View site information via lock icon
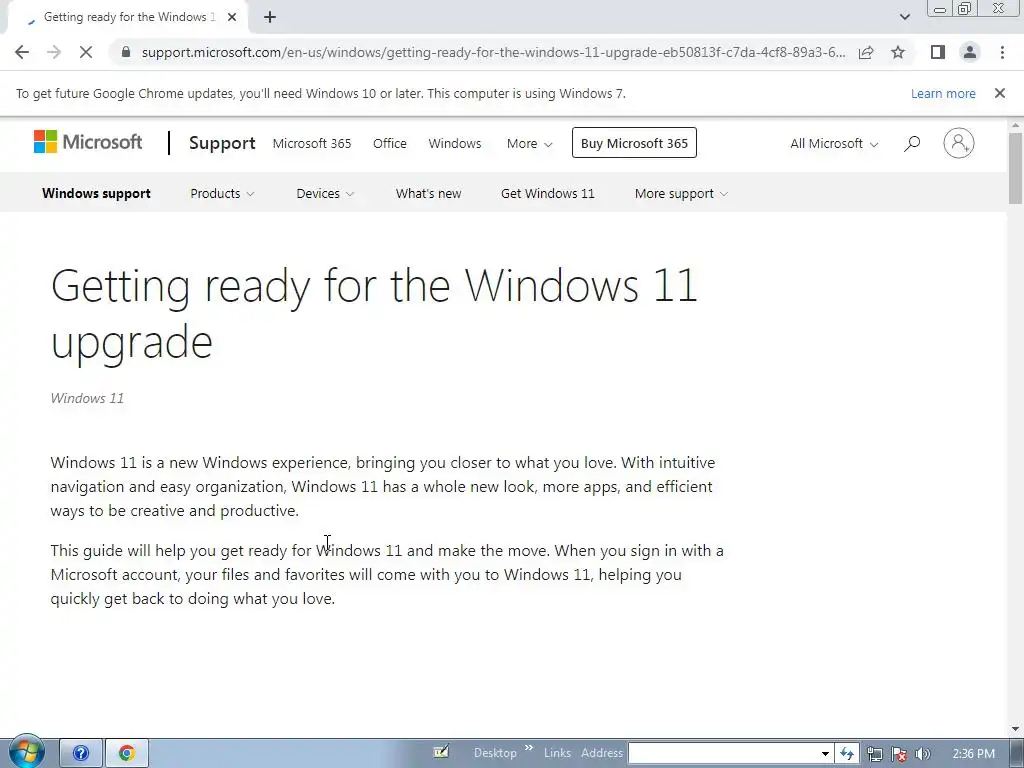Image resolution: width=1024 pixels, height=768 pixels. [126, 52]
